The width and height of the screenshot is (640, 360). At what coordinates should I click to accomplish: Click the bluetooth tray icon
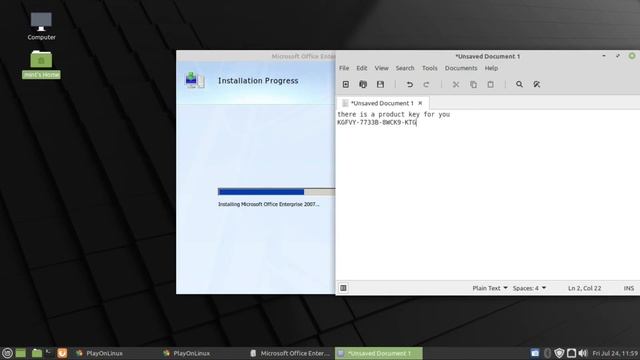(547, 353)
